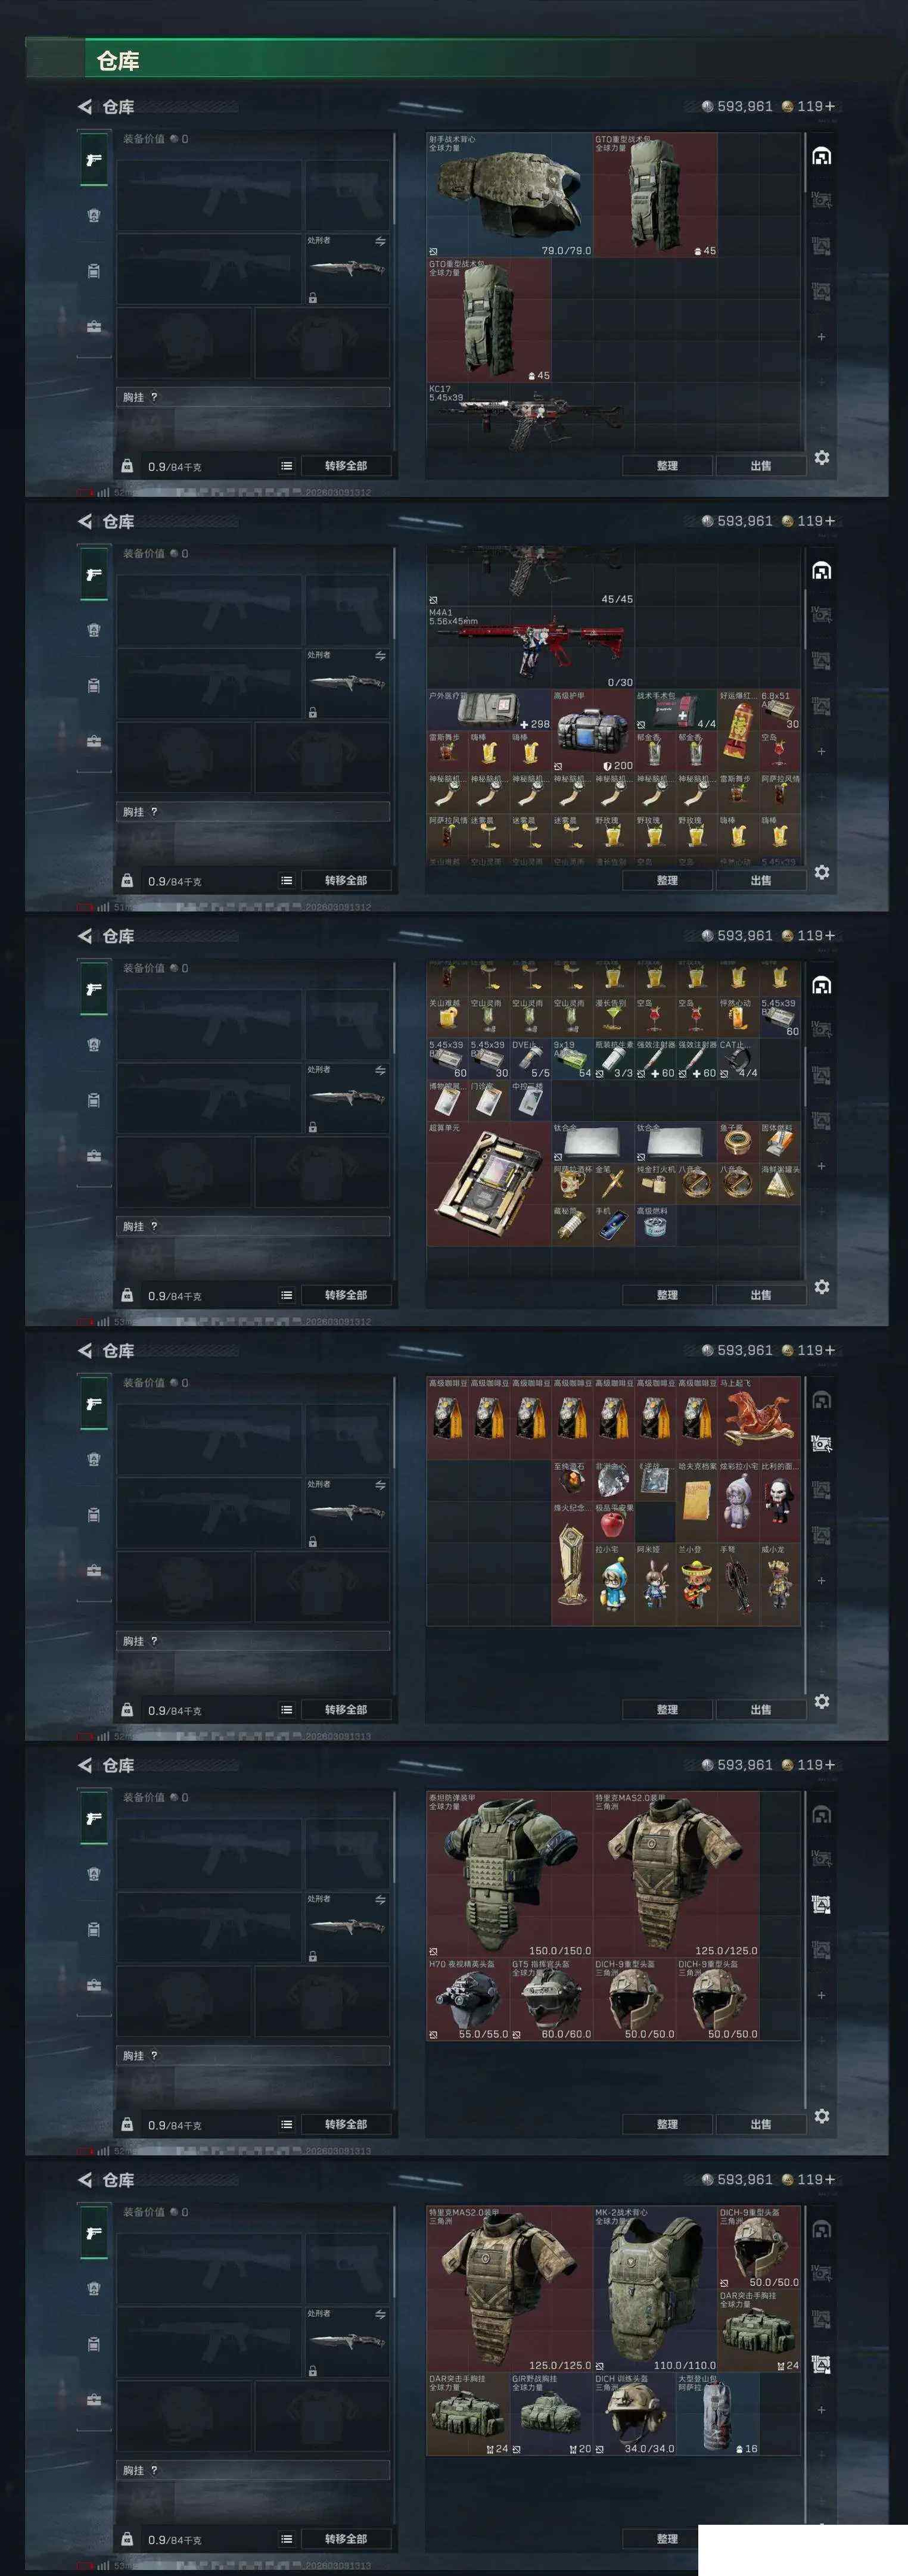Image resolution: width=908 pixels, height=2576 pixels.
Task: Select the 好运爆红 red firecracker item
Action: pos(738,730)
